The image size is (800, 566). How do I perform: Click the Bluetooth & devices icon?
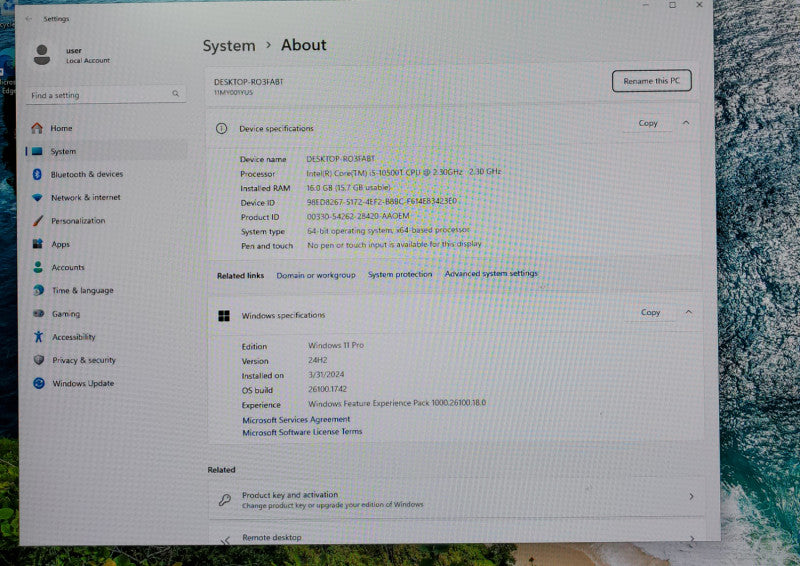37,174
